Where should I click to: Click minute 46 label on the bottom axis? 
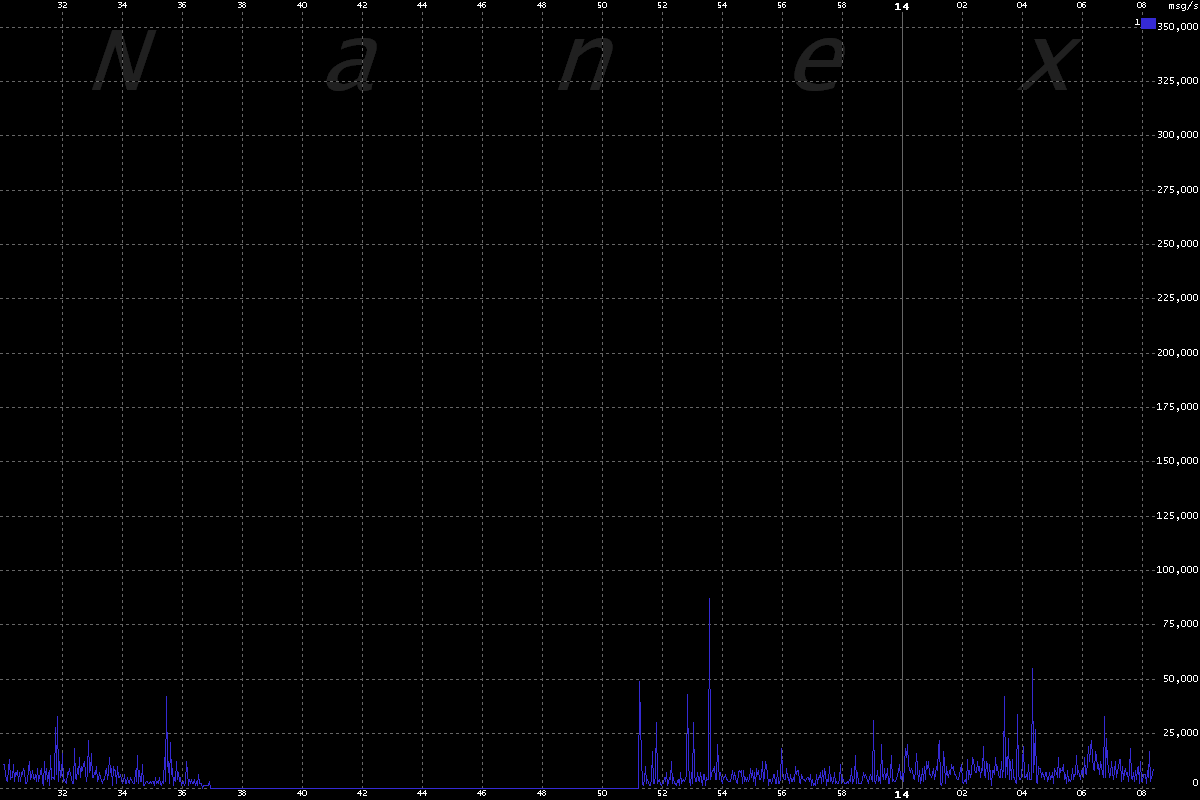(482, 794)
